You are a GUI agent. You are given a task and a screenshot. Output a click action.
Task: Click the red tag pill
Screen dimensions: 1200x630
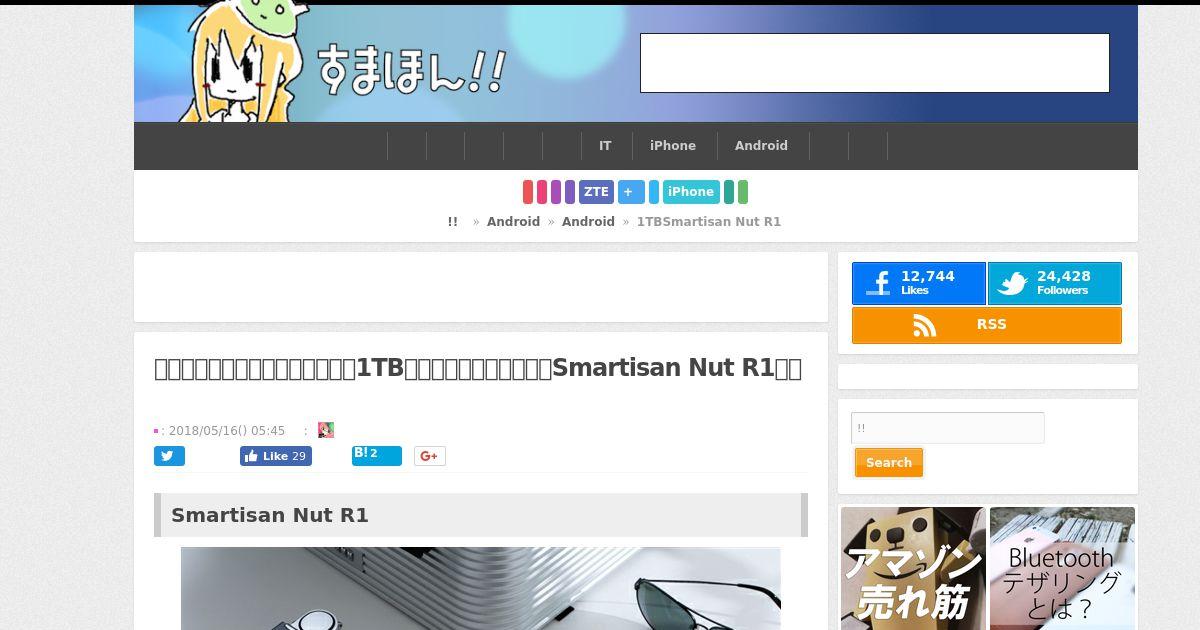point(528,192)
